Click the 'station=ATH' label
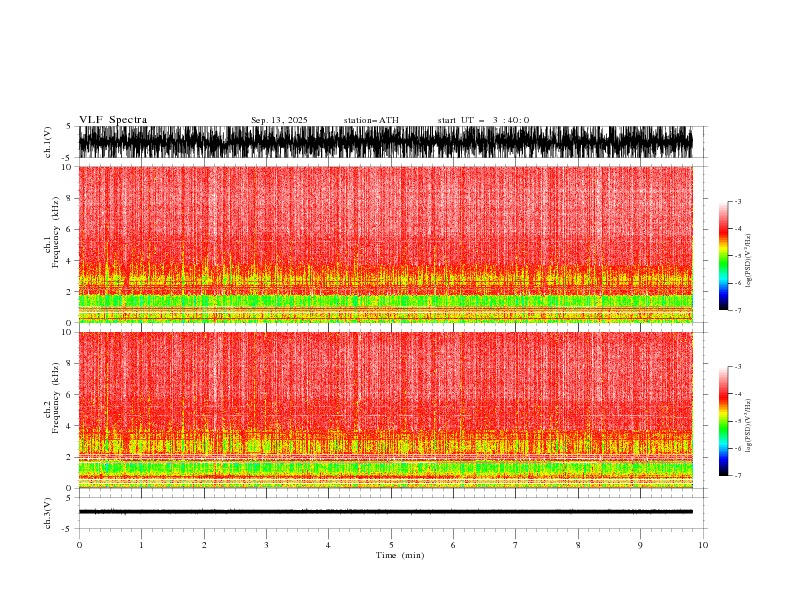The height and width of the screenshot is (612, 792). pos(371,120)
